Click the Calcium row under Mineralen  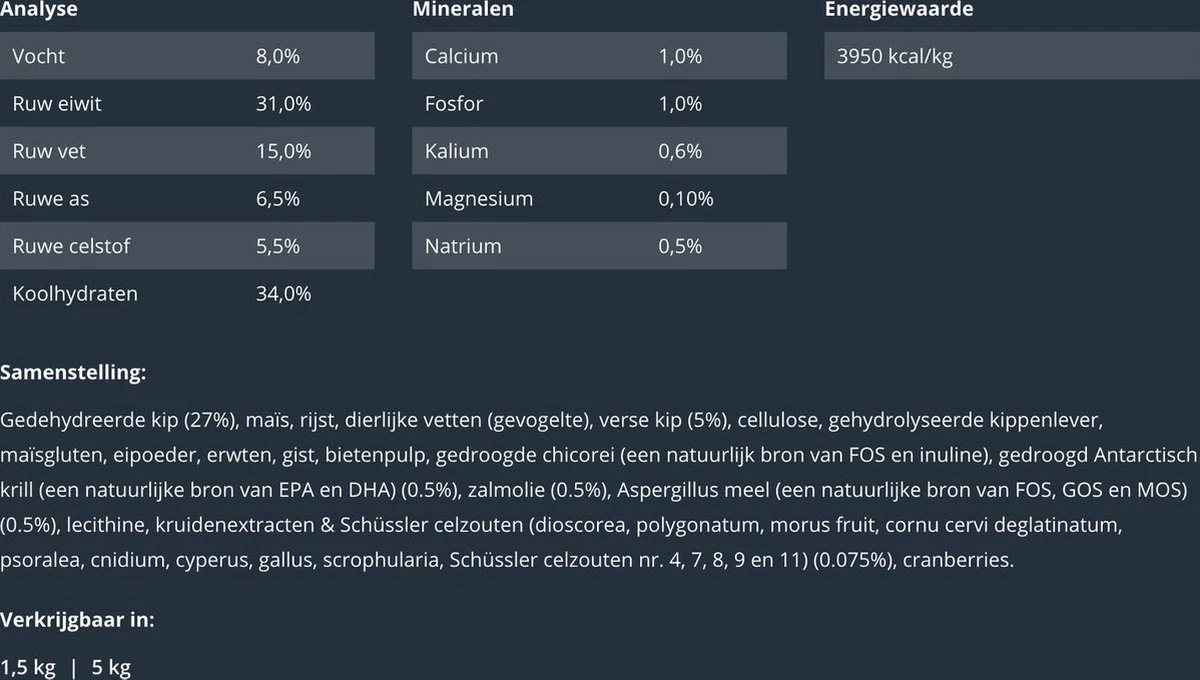(x=599, y=56)
